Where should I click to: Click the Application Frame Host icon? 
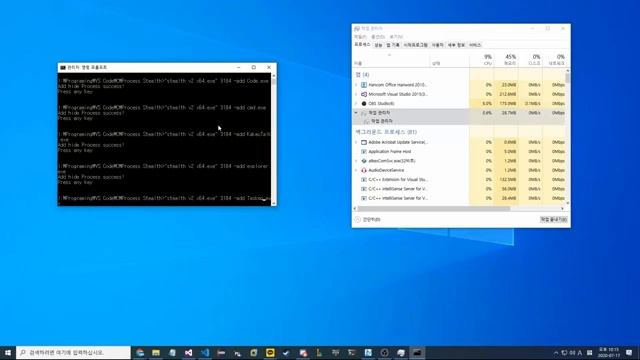tap(364, 152)
